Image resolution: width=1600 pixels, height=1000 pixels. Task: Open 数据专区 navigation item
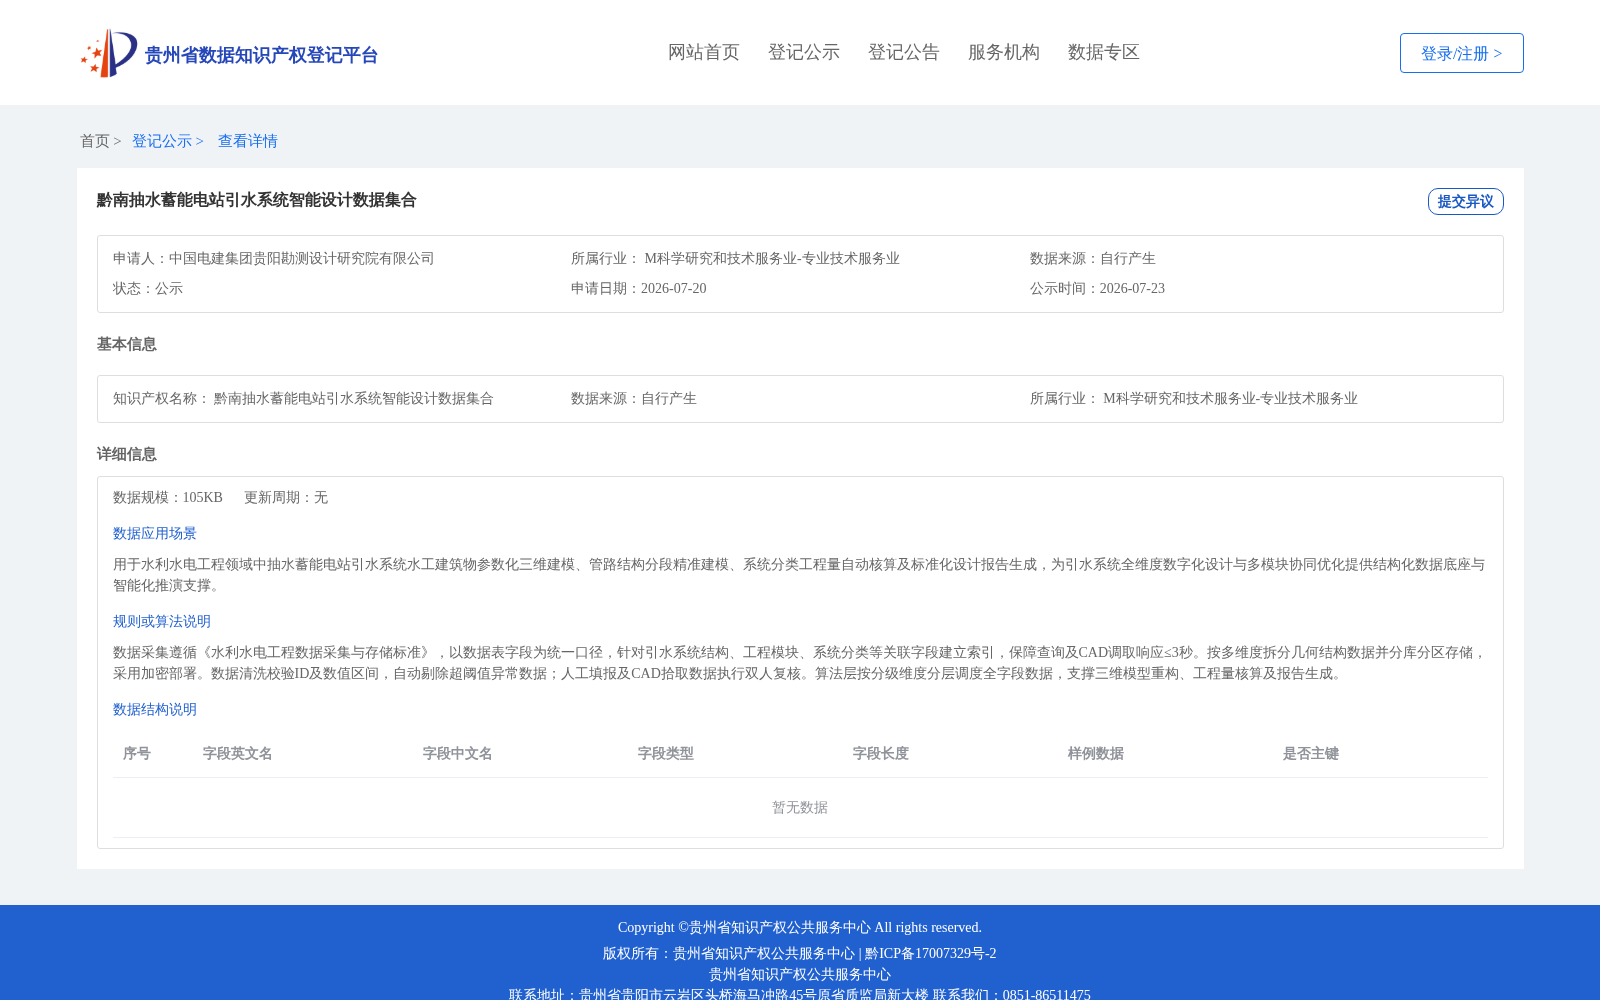1104,52
